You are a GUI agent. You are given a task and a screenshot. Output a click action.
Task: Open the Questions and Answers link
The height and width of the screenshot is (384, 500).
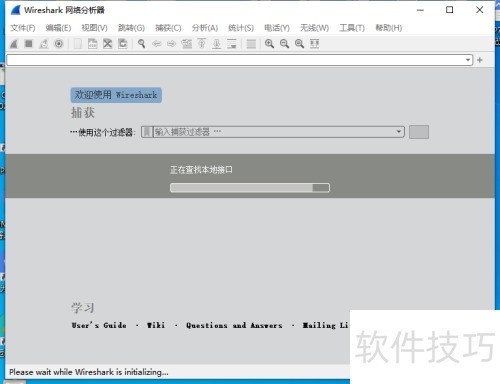[234, 325]
